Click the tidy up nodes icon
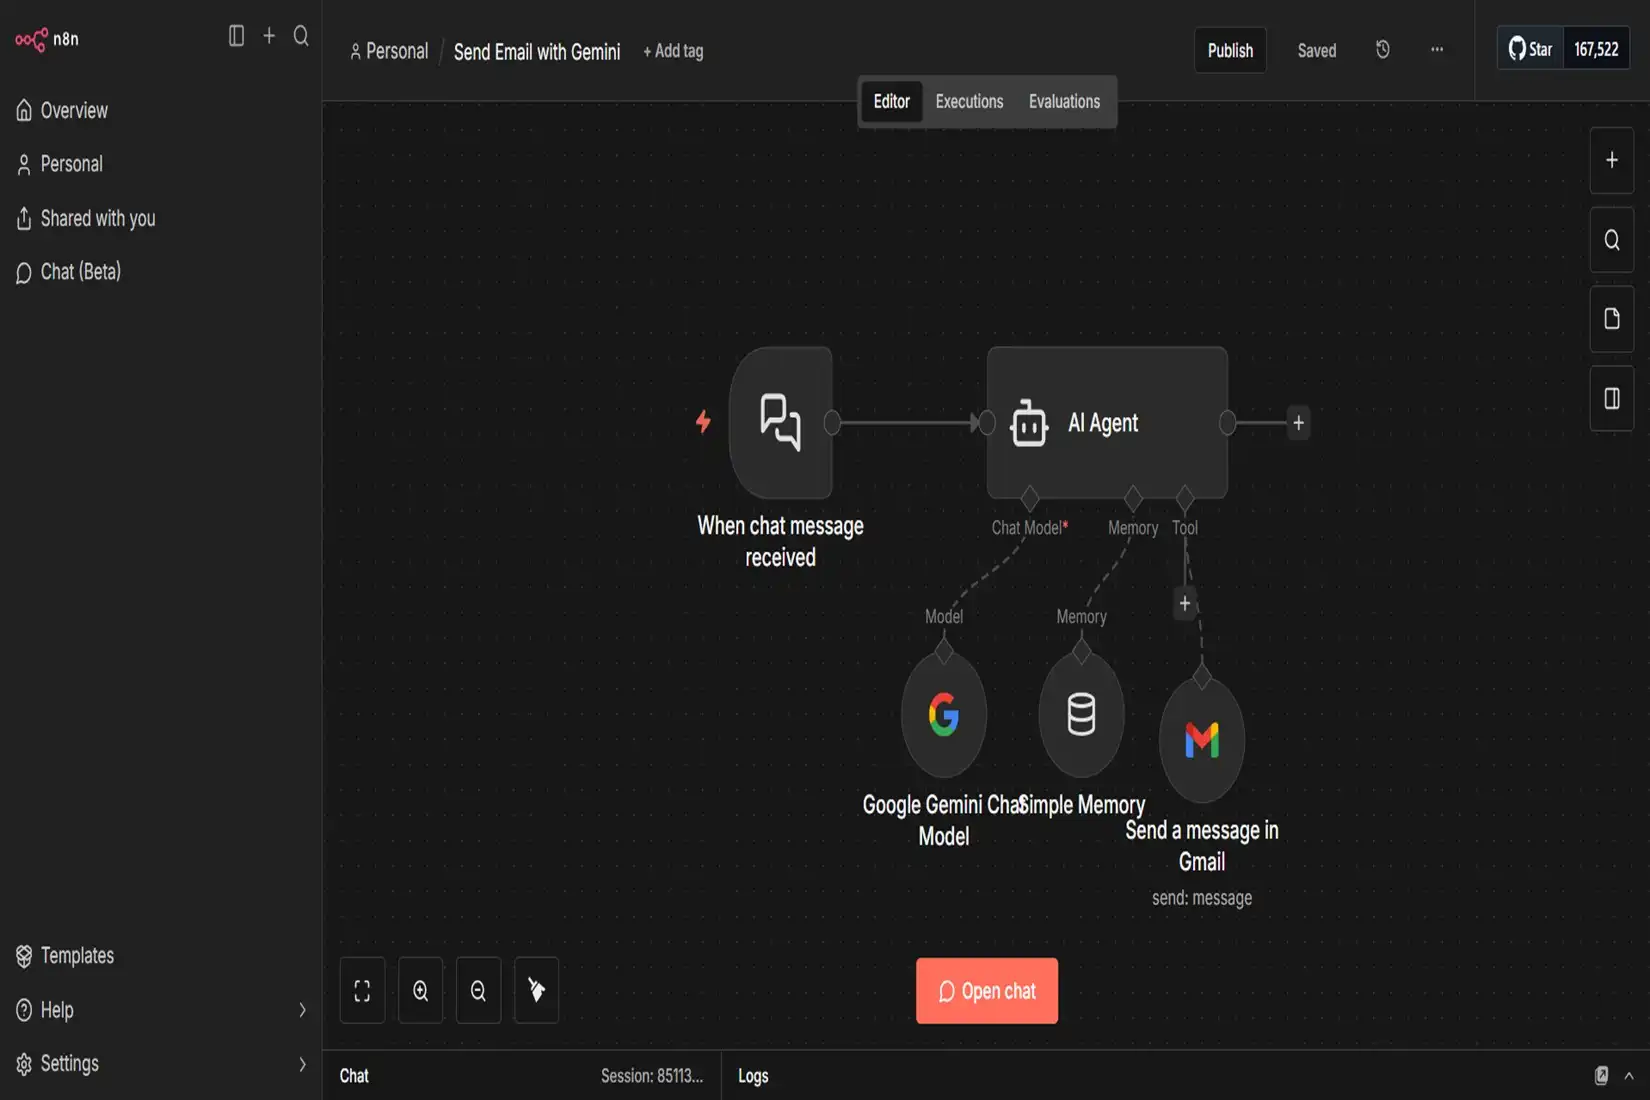1650x1100 pixels. point(536,991)
